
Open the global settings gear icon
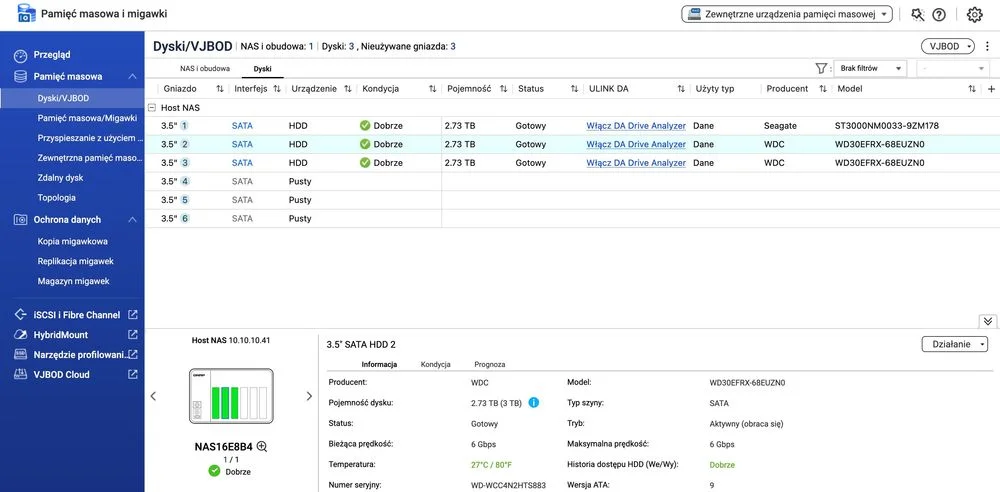[974, 15]
